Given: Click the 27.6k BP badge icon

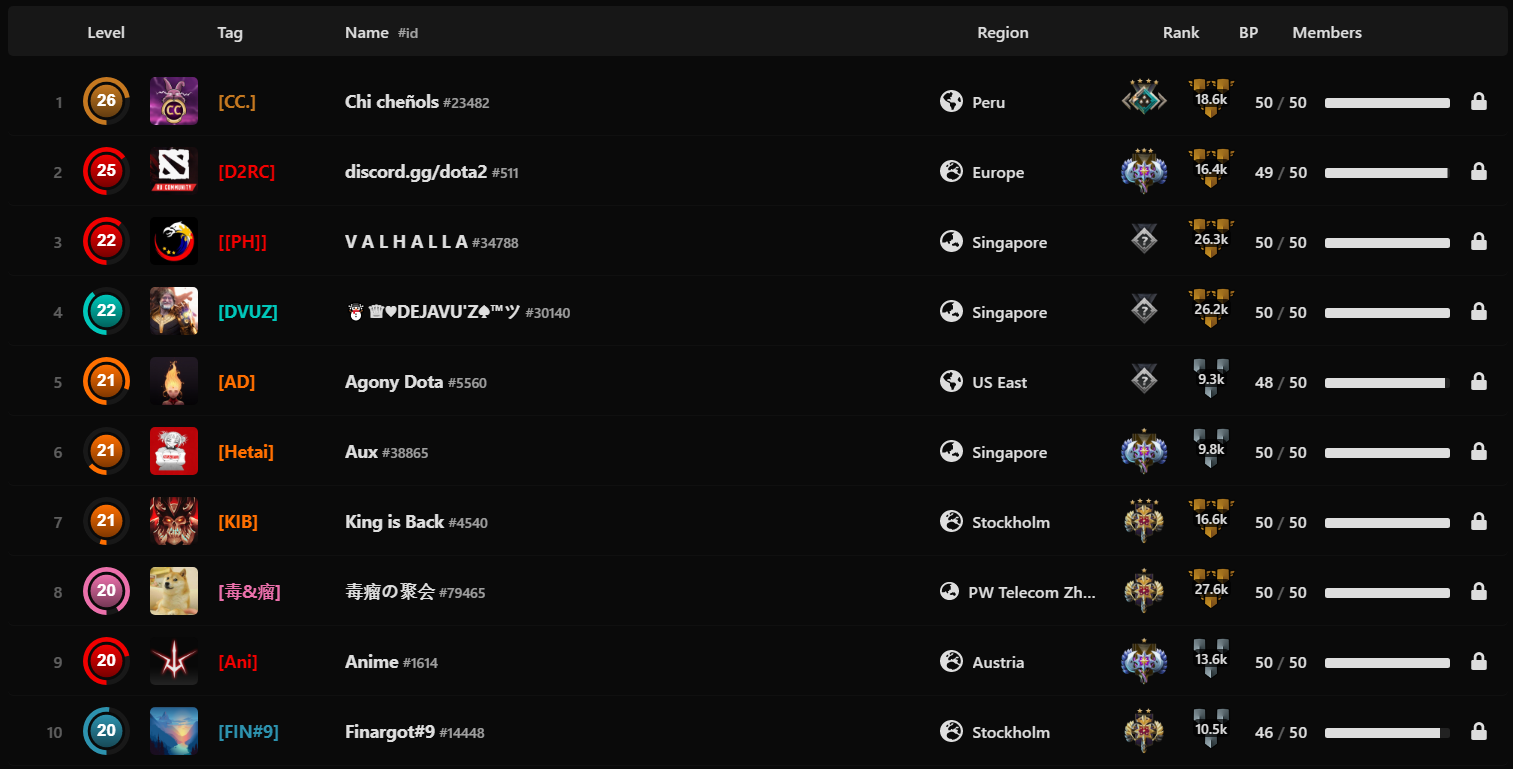Looking at the screenshot, I should 1210,591.
